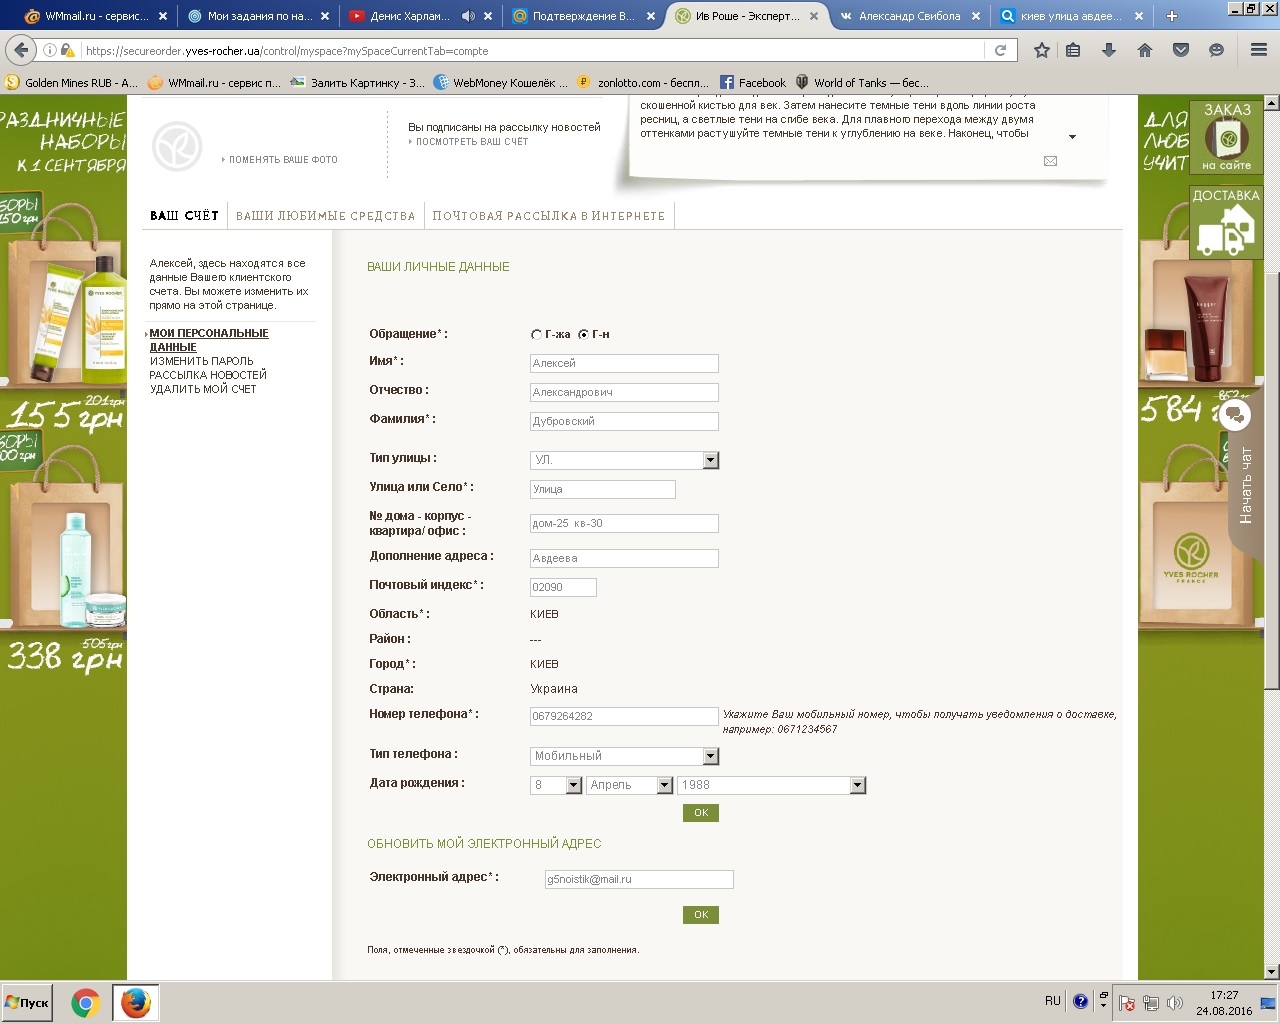1280x1024 pixels.
Task: Mute audio on the Денис Харлам tab
Action: click(468, 16)
